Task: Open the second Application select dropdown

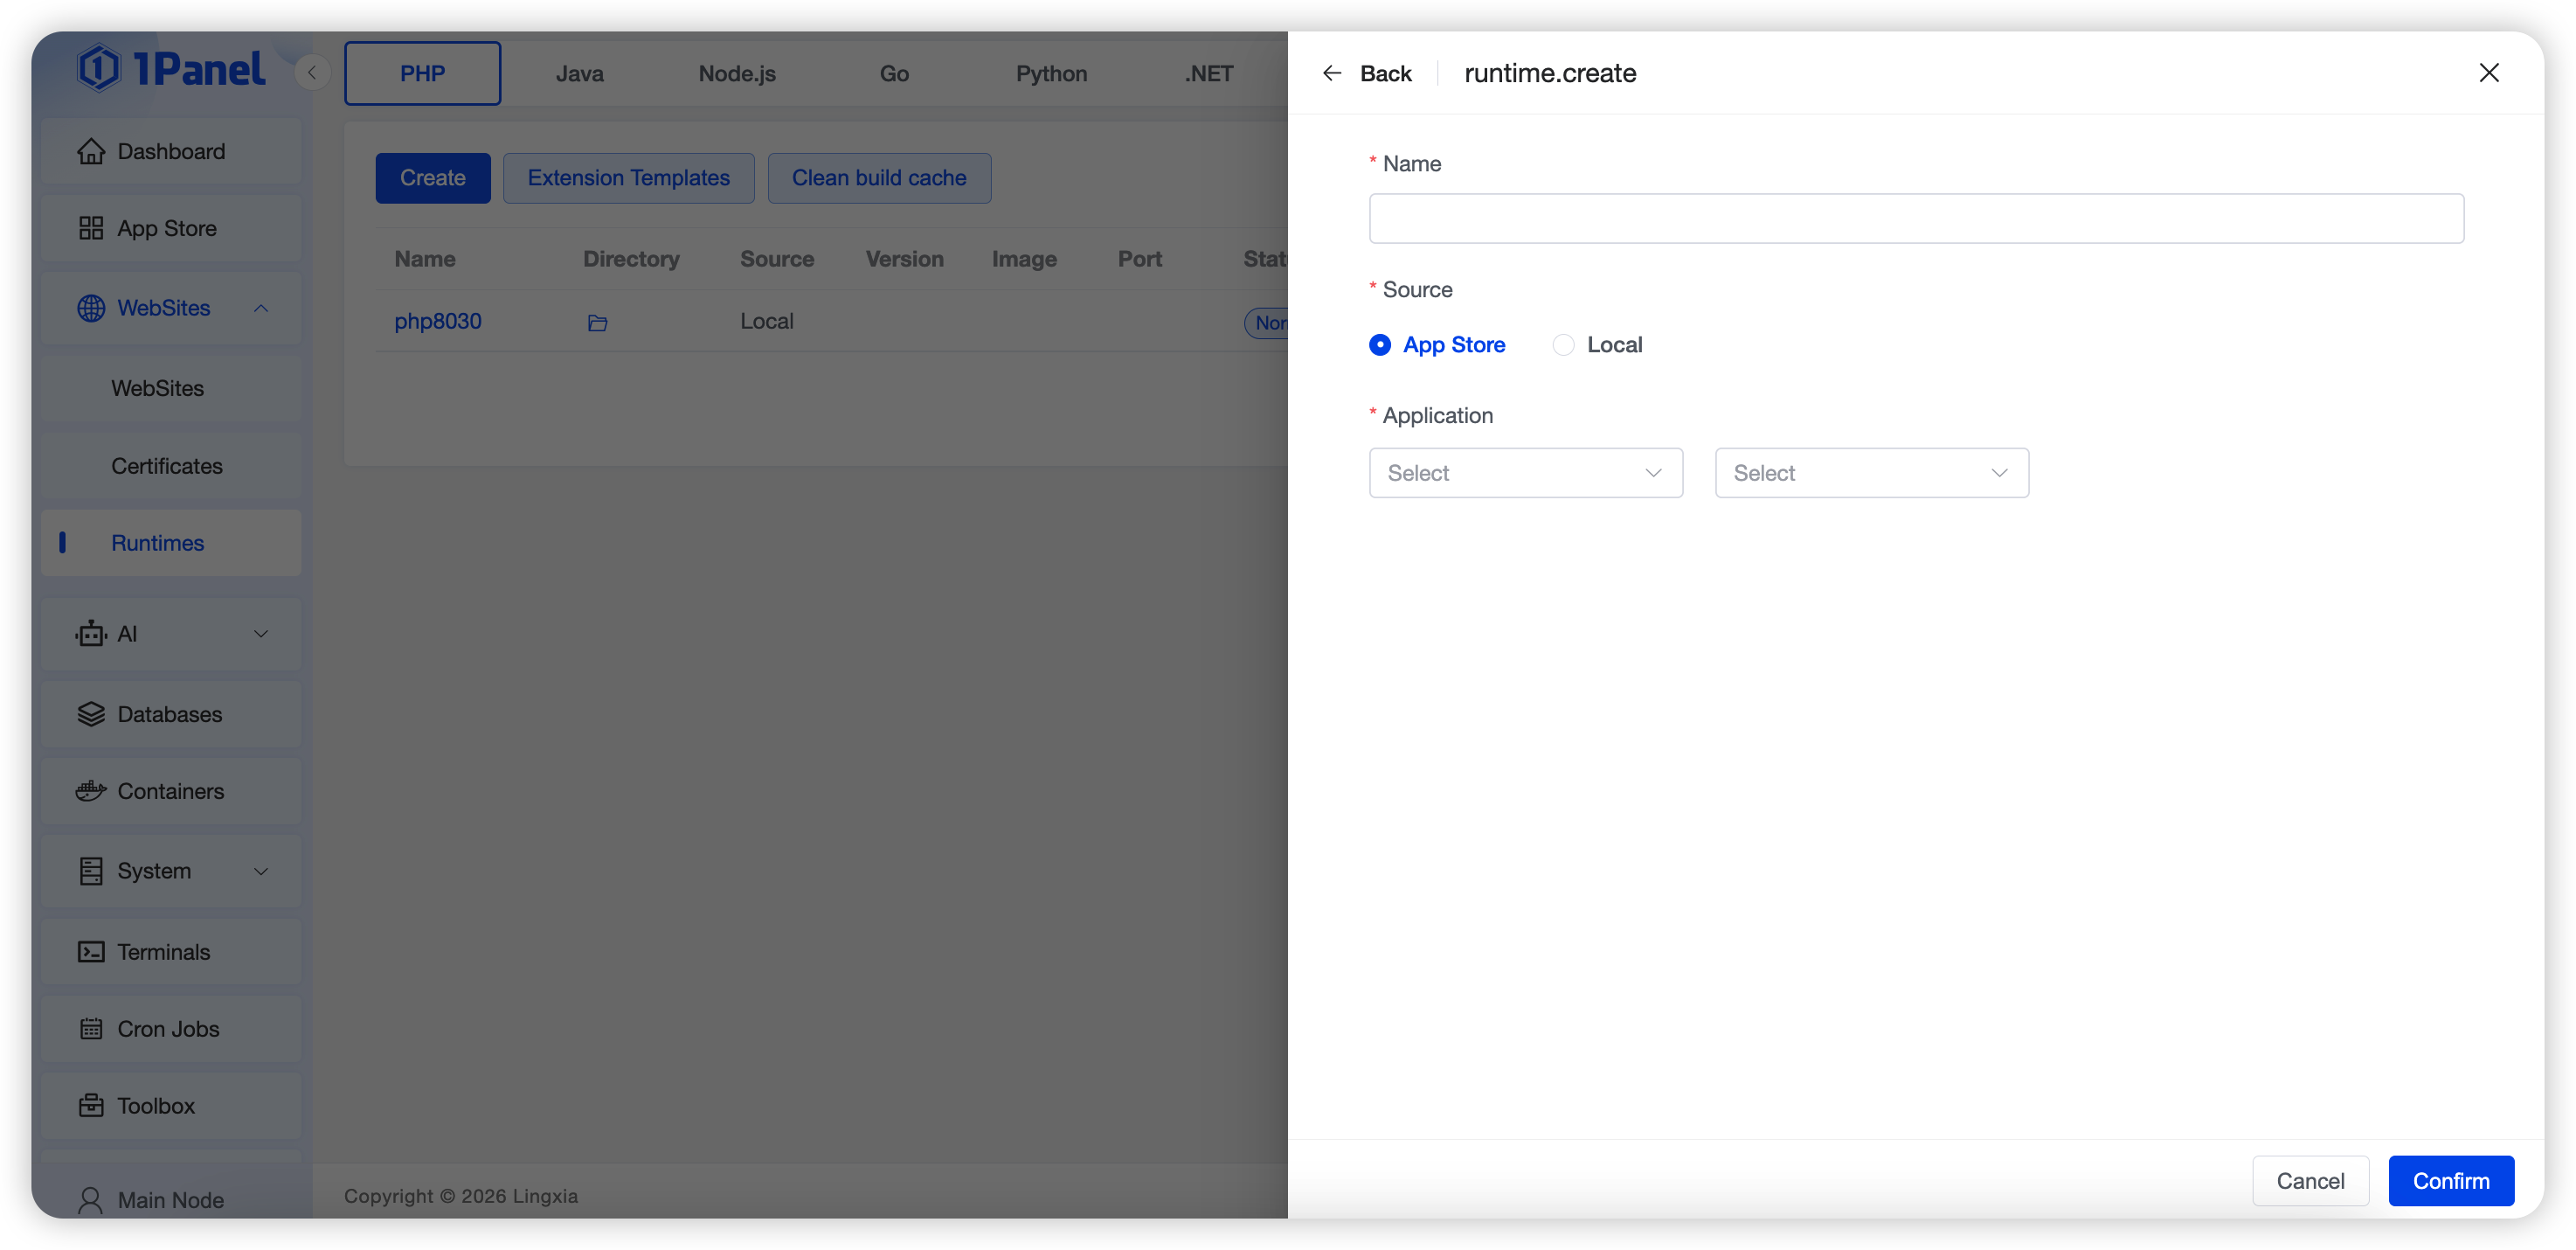Action: (x=1871, y=473)
